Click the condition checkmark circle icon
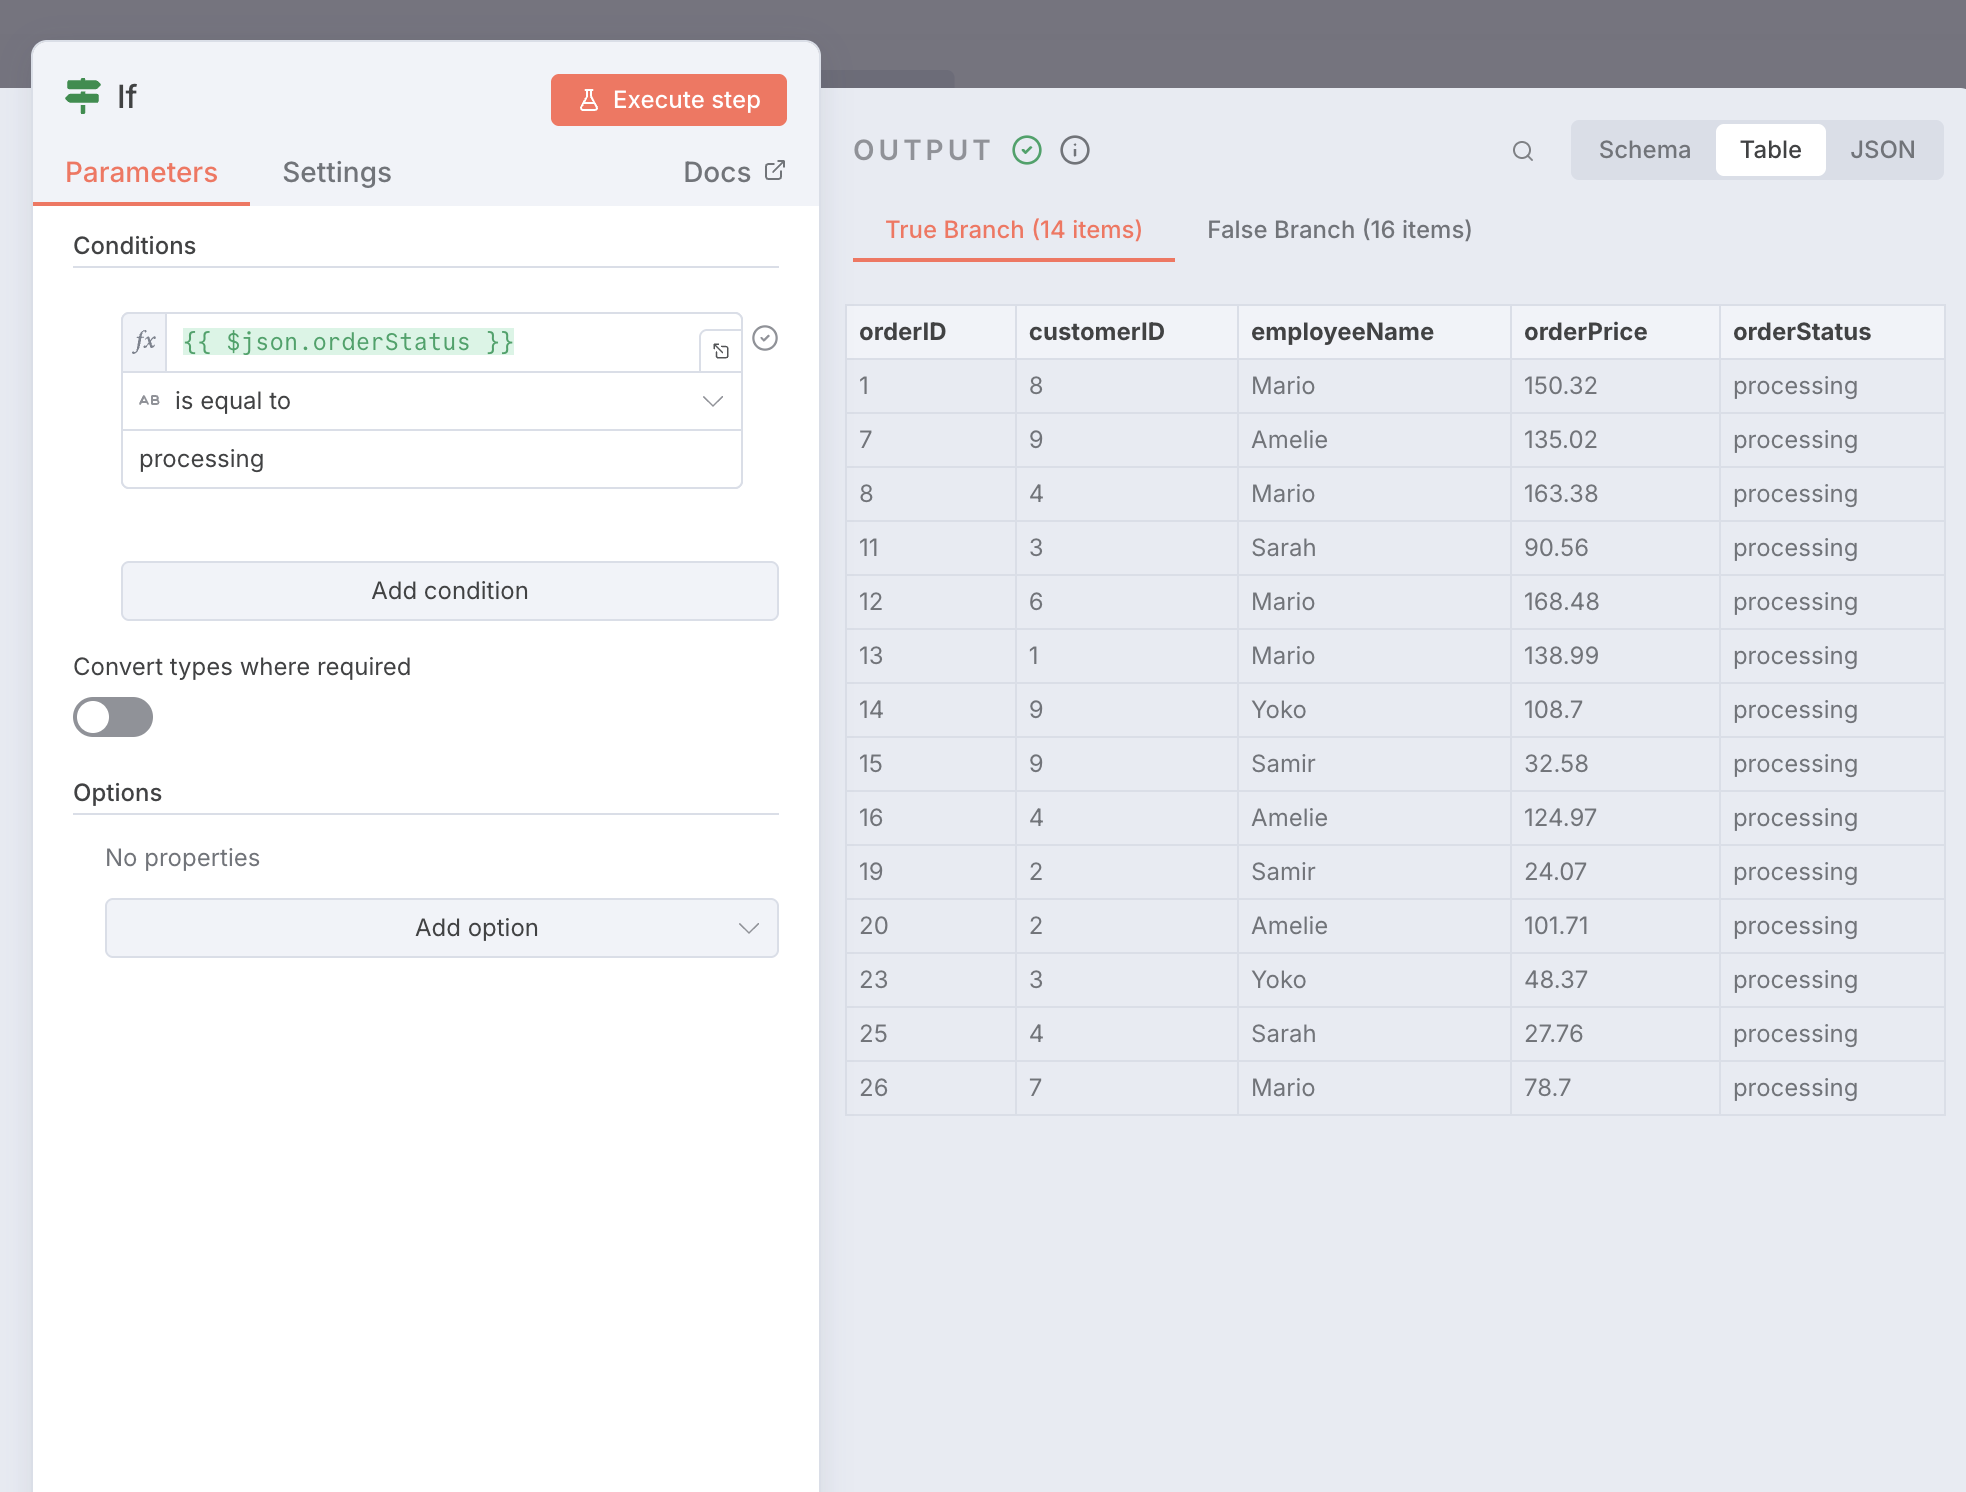This screenshot has height=1492, width=1966. (765, 338)
